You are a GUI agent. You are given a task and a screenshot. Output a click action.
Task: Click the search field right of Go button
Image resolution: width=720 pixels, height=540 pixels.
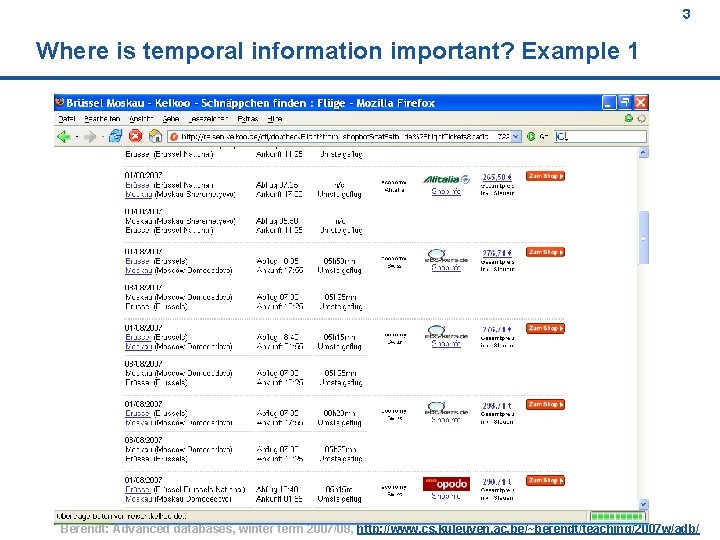600,136
